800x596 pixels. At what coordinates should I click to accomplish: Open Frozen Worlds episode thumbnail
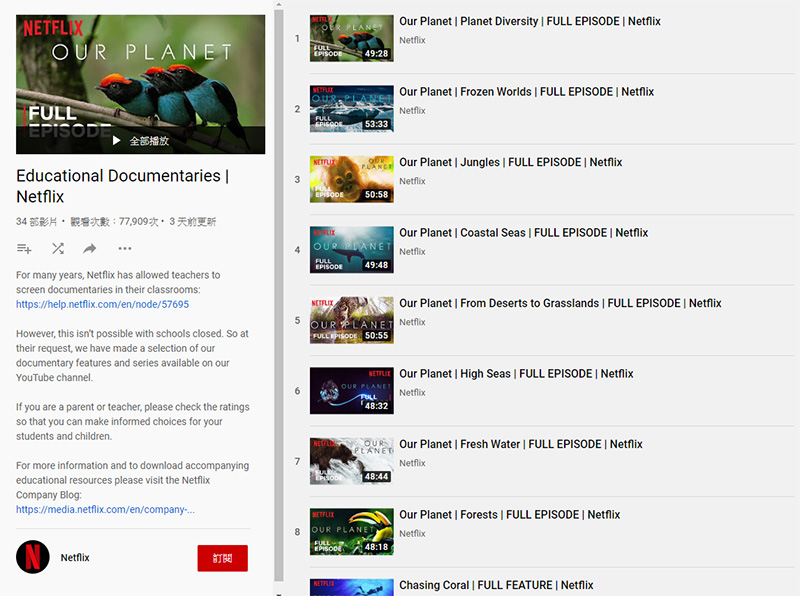tap(351, 109)
